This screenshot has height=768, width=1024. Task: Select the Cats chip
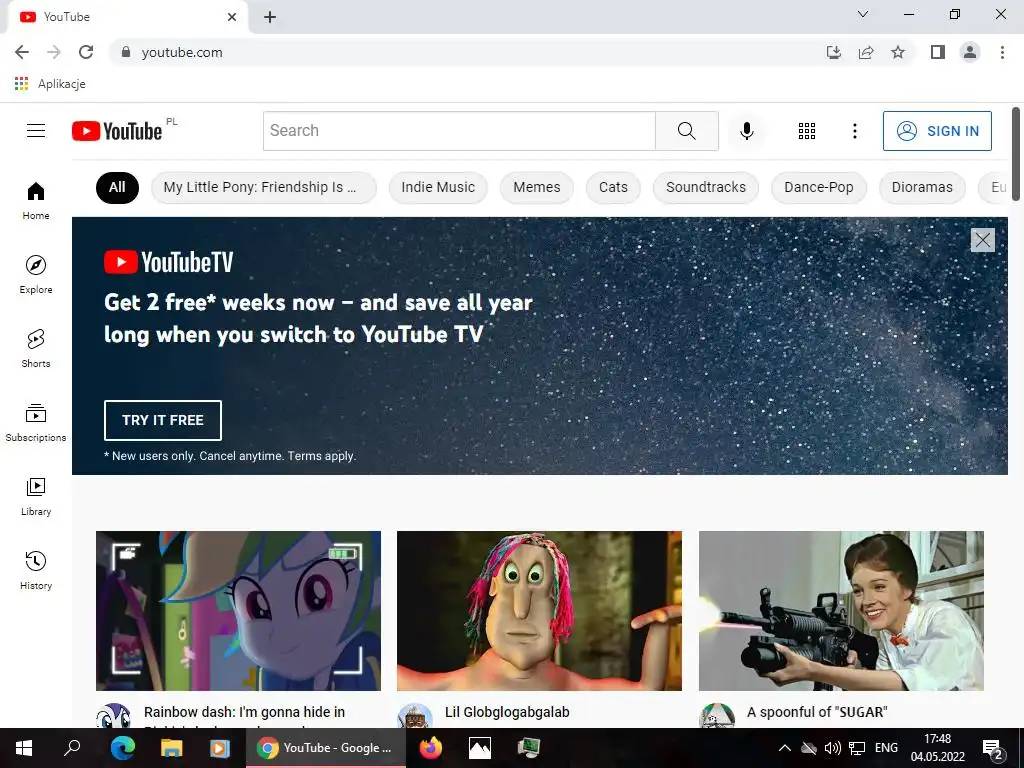click(613, 187)
